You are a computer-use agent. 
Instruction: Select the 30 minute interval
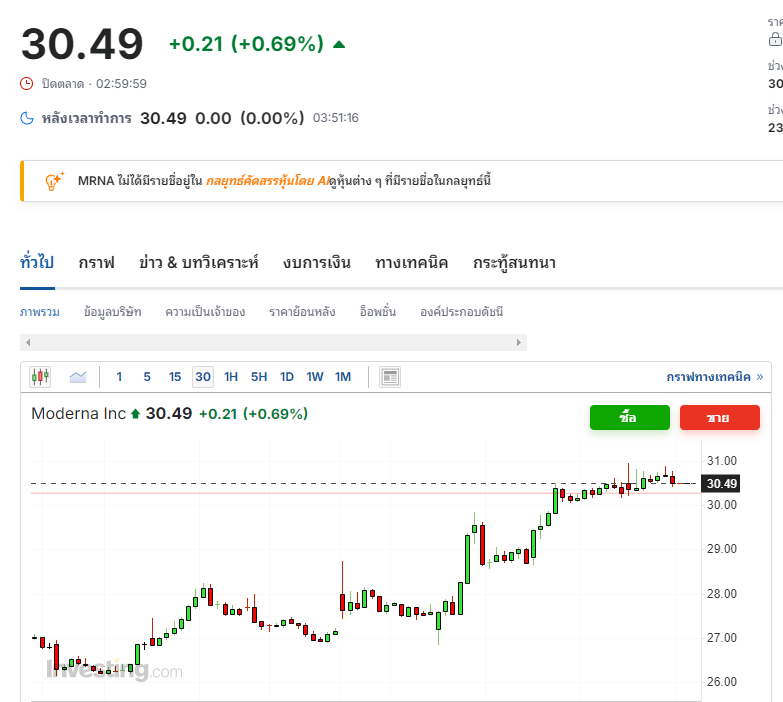(203, 377)
